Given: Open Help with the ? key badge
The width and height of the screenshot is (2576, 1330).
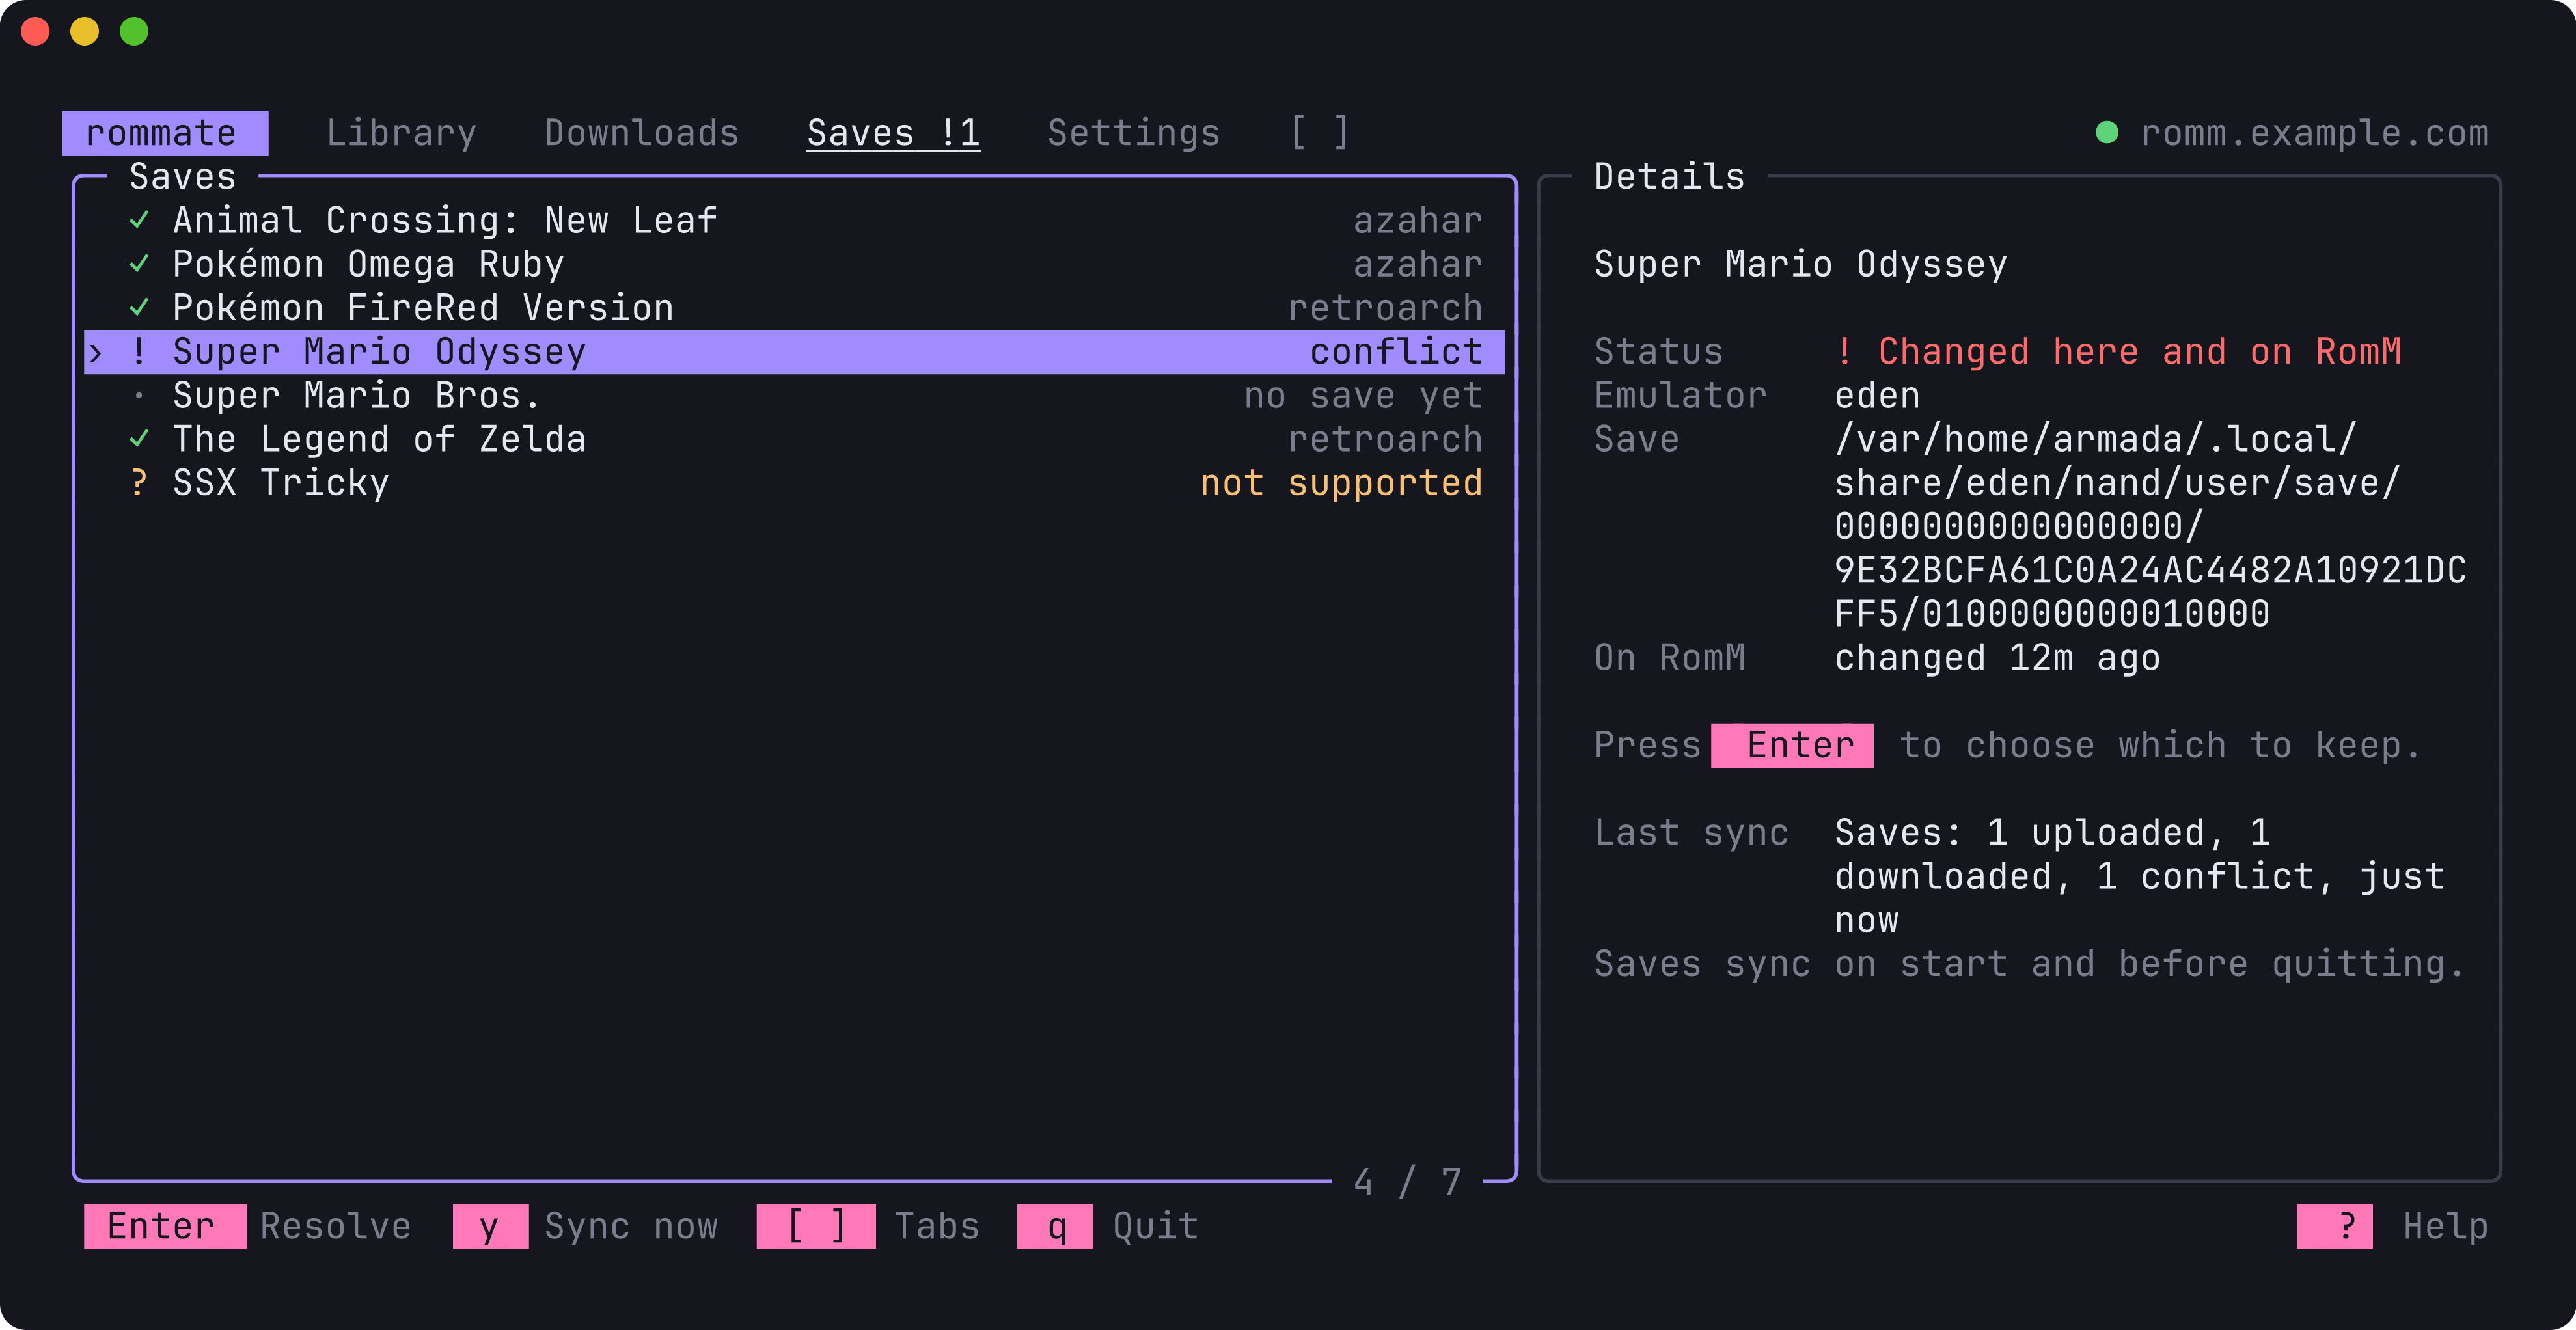Looking at the screenshot, I should point(2335,1226).
